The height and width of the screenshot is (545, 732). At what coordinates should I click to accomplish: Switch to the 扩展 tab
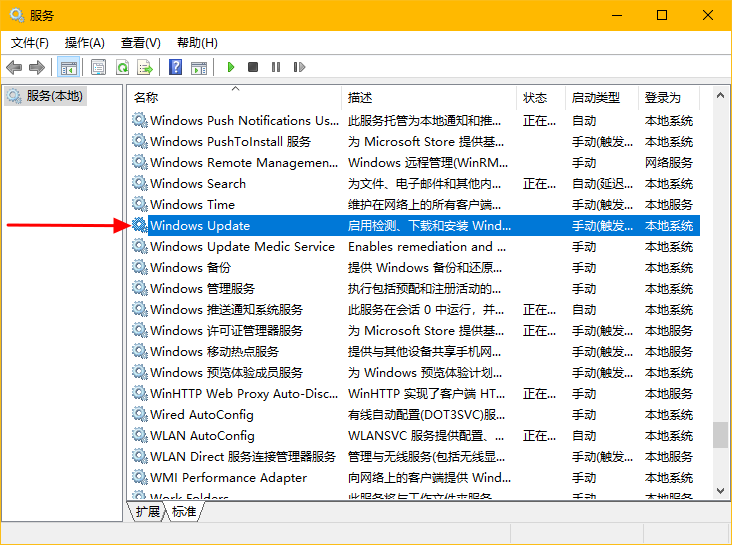tap(148, 512)
